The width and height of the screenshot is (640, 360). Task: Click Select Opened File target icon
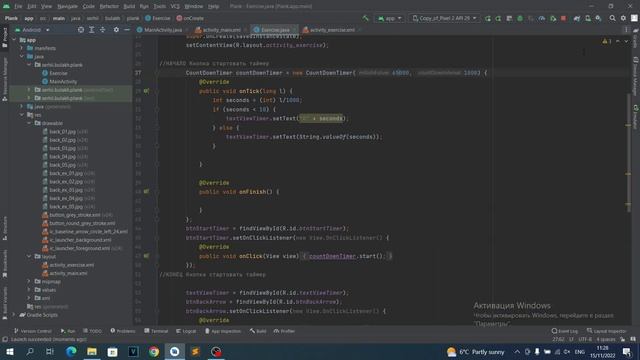[81, 30]
